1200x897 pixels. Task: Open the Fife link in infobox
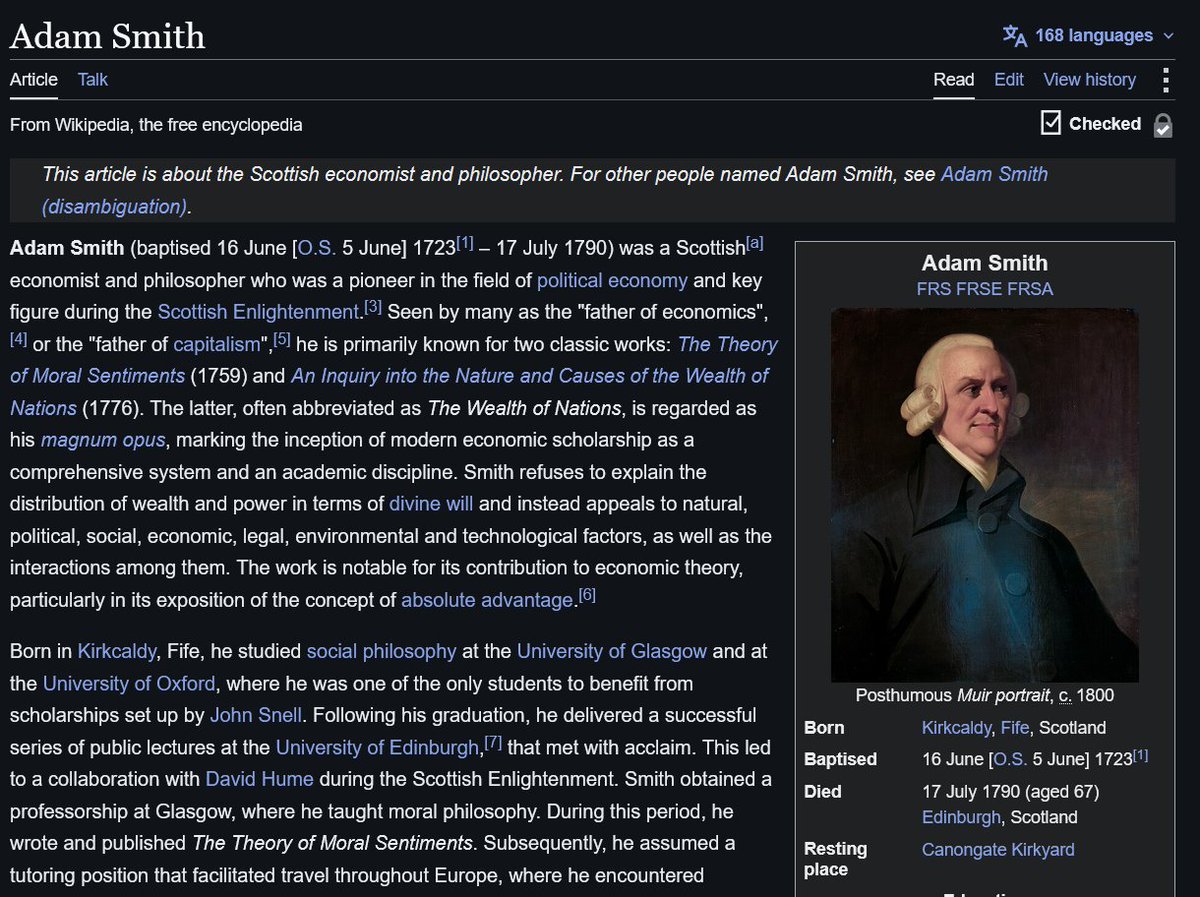point(1013,728)
